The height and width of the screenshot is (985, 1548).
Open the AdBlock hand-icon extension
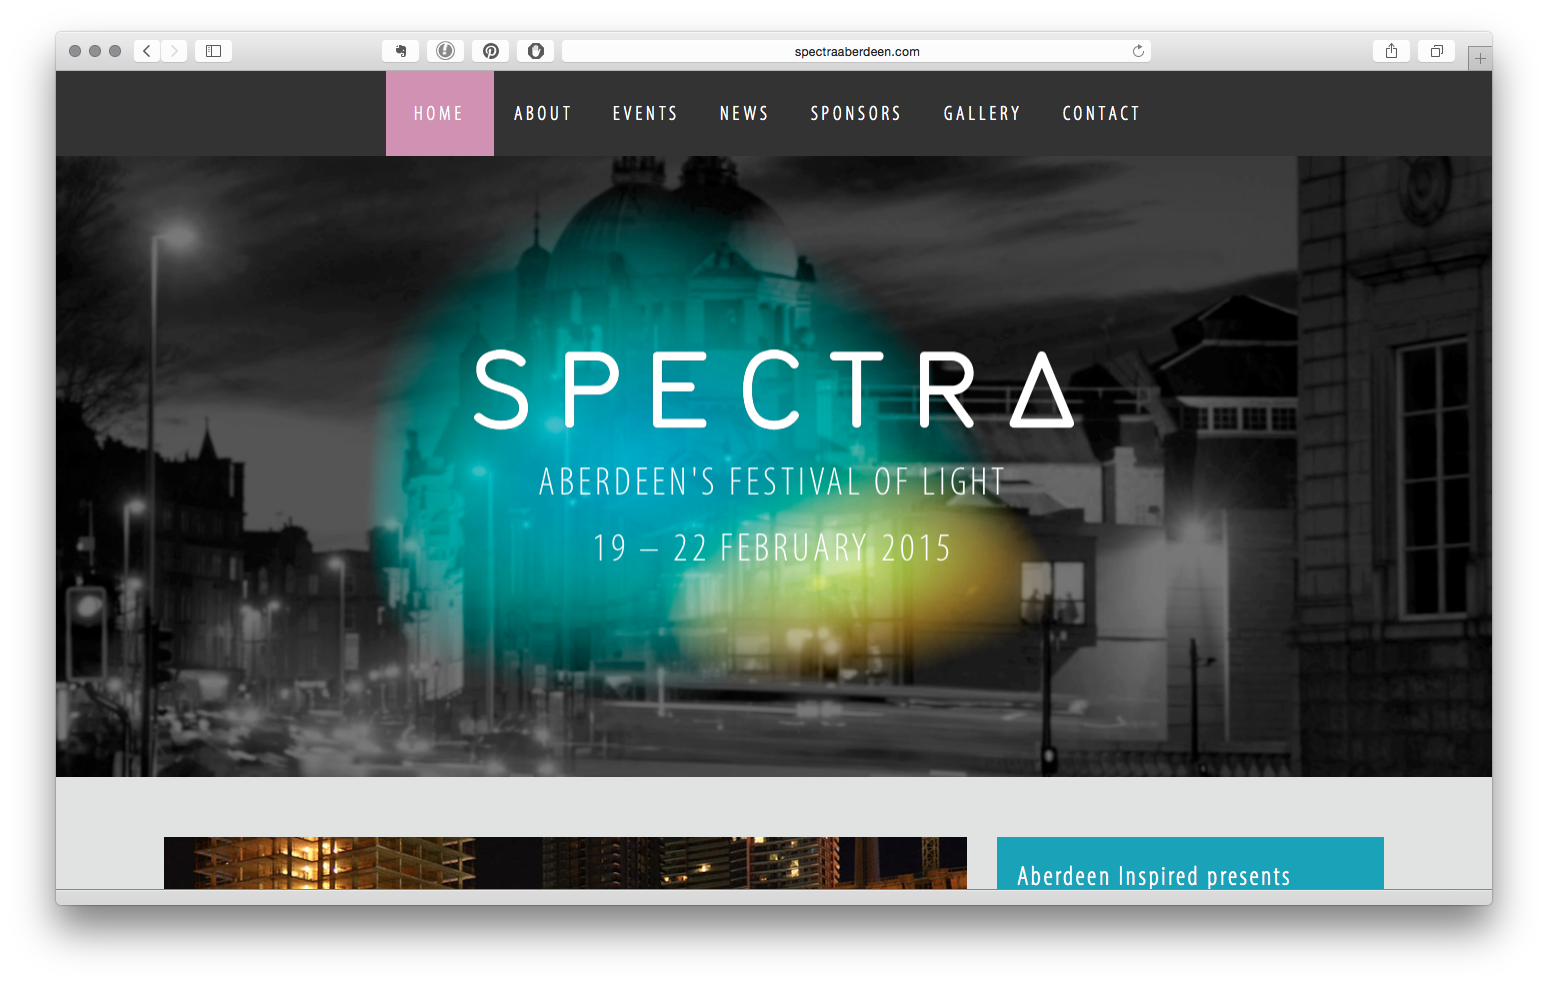[x=536, y=51]
